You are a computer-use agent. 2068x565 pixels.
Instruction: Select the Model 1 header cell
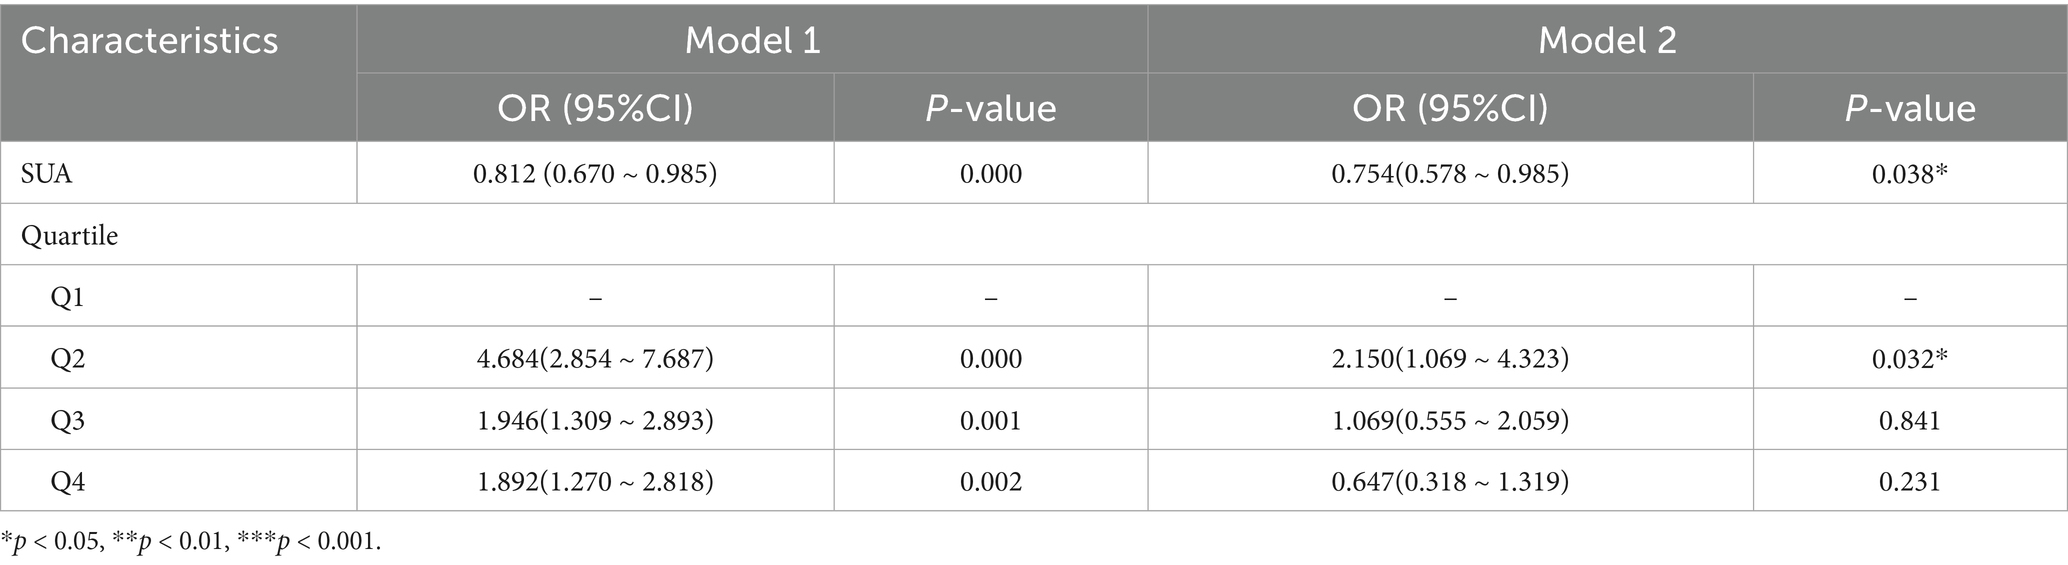(752, 41)
